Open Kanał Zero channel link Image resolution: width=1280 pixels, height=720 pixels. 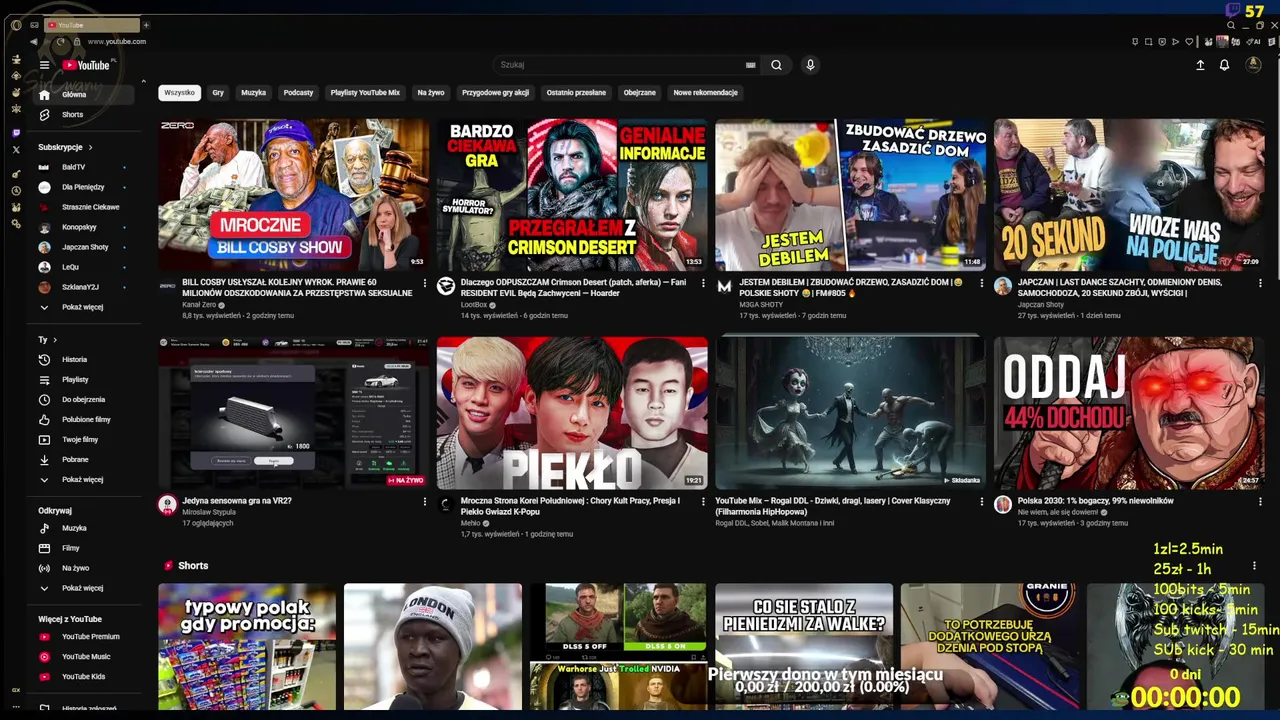pyautogui.click(x=199, y=305)
